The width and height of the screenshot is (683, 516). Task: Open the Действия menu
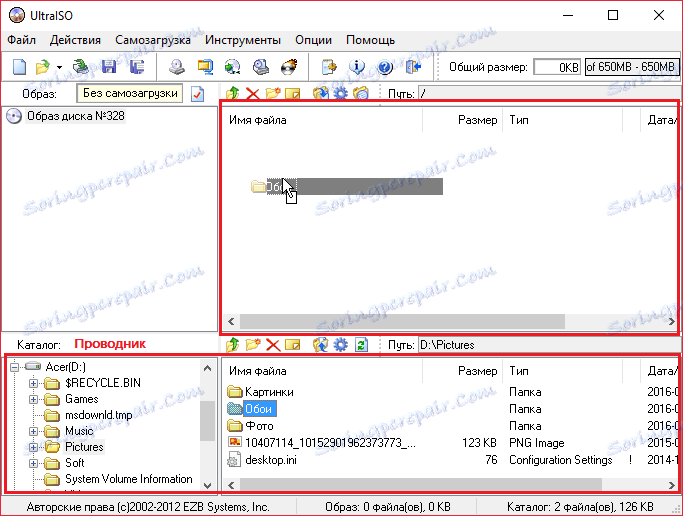coord(75,40)
